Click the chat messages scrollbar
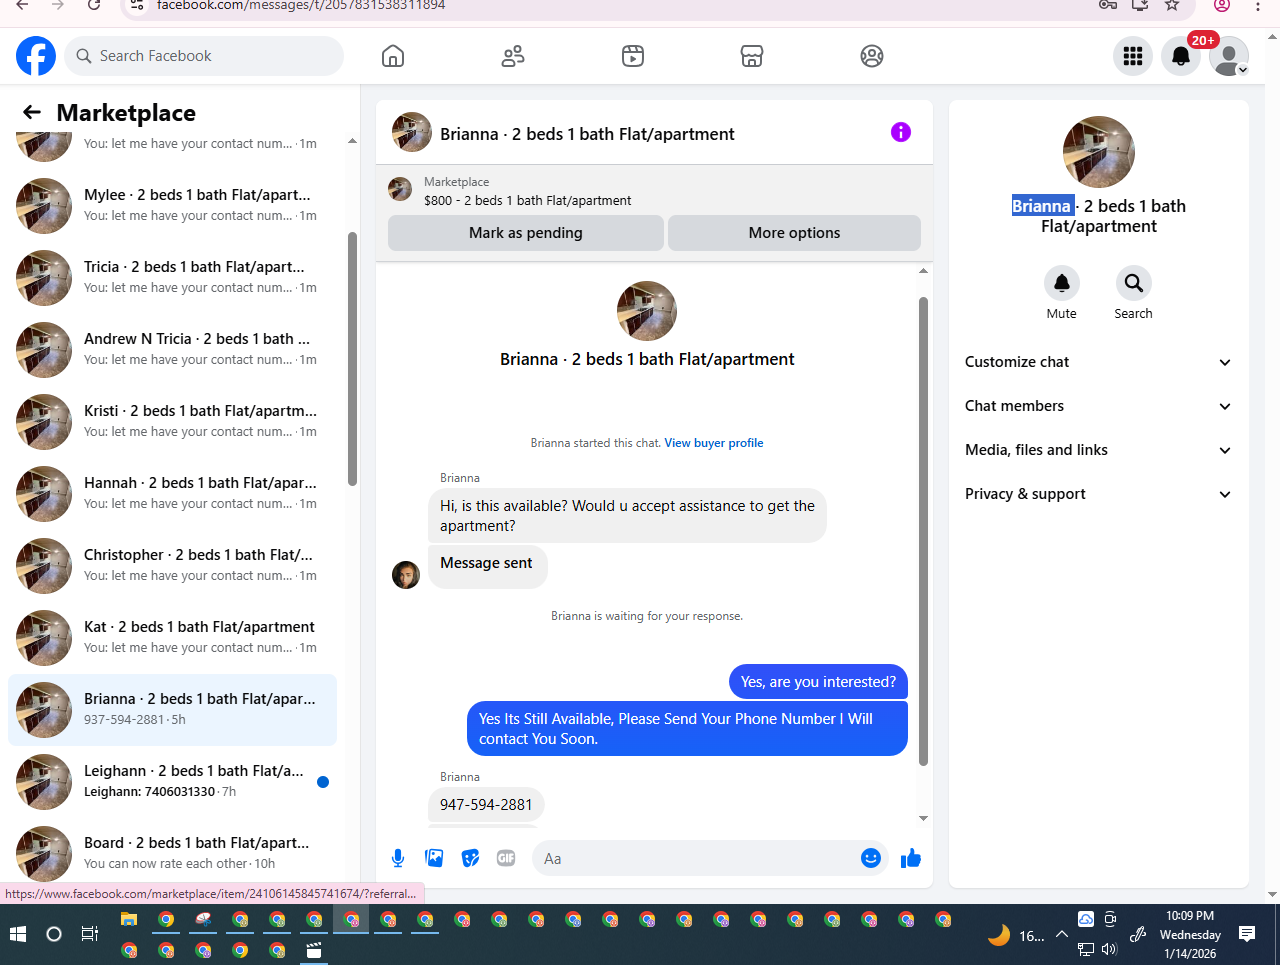The width and height of the screenshot is (1280, 965). click(x=923, y=530)
